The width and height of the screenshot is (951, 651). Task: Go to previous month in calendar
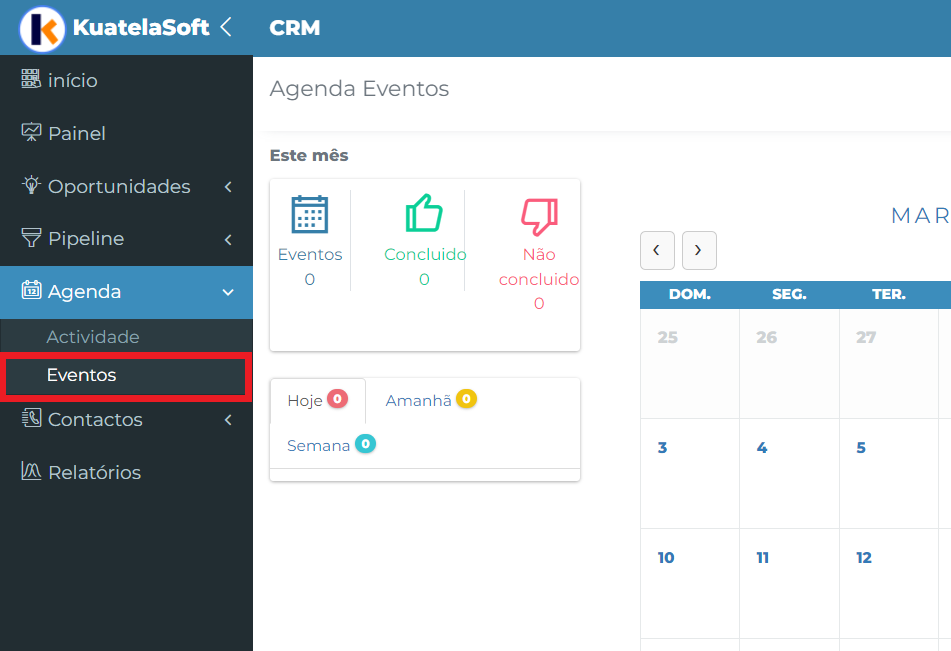click(x=657, y=250)
